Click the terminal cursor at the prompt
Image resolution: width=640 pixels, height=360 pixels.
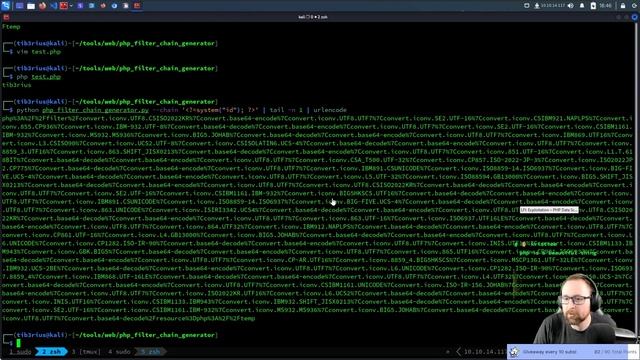18,343
